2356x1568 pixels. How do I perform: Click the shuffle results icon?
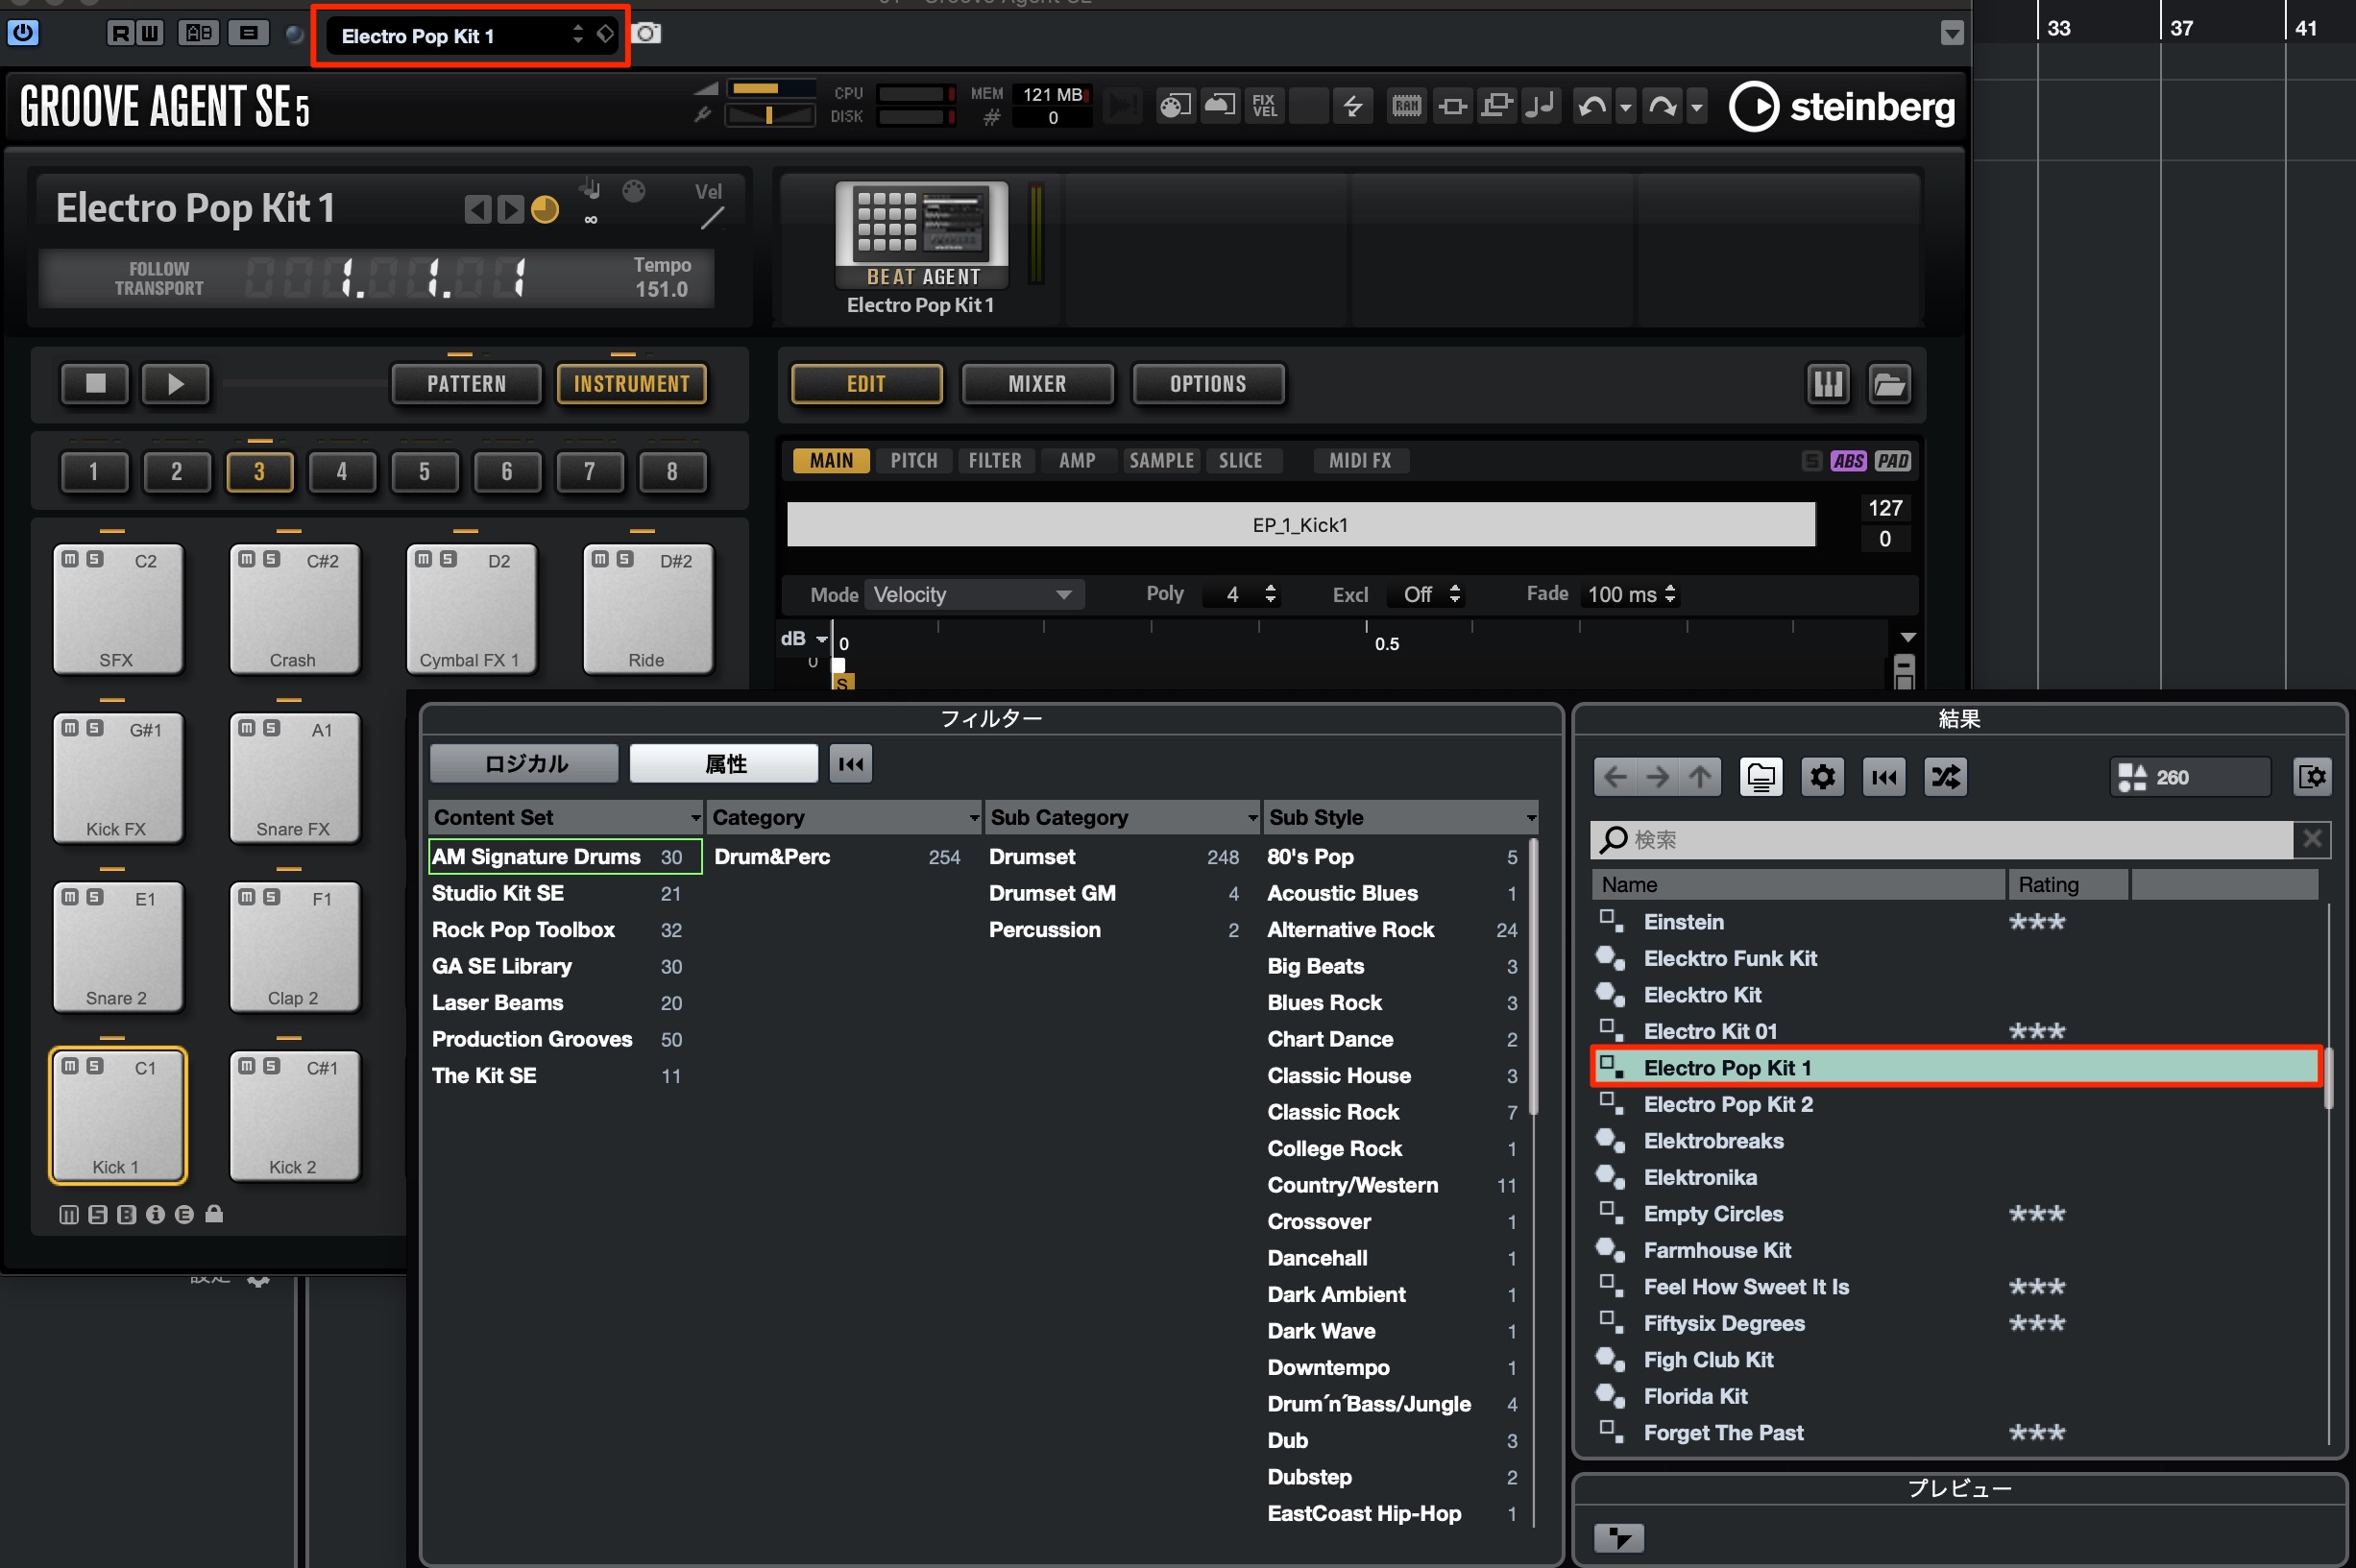tap(1945, 777)
